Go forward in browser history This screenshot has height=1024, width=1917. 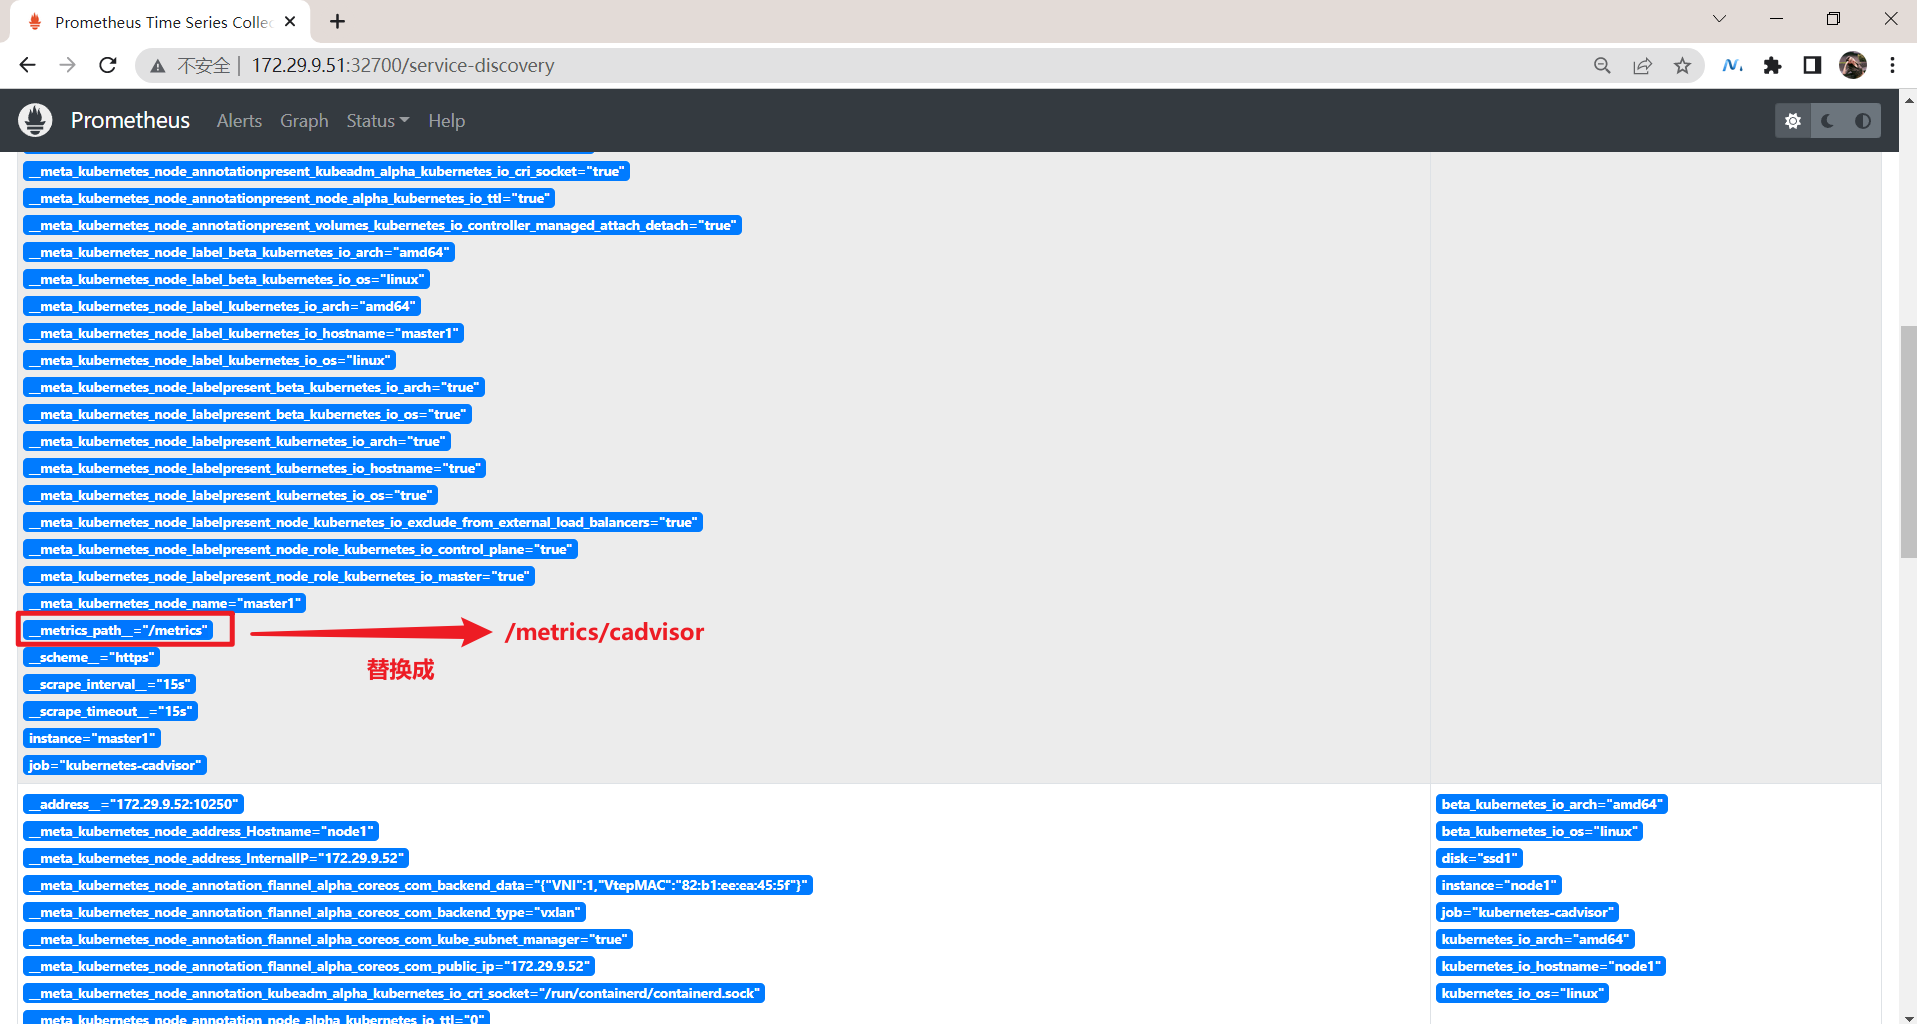tap(67, 65)
